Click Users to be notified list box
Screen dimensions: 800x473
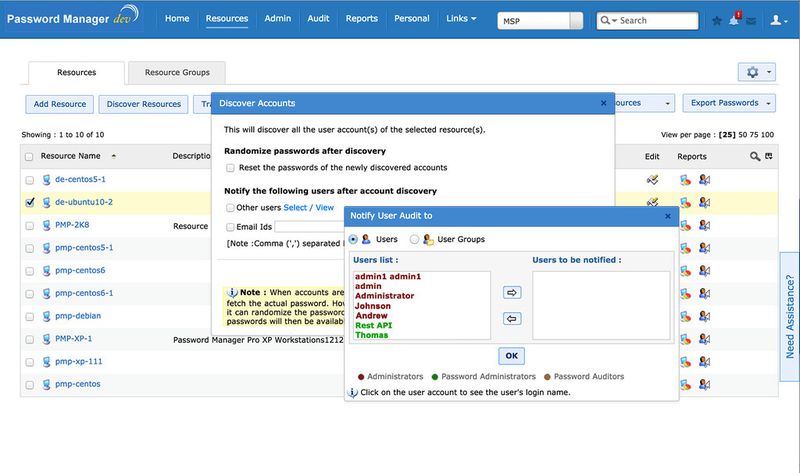pyautogui.click(x=601, y=305)
